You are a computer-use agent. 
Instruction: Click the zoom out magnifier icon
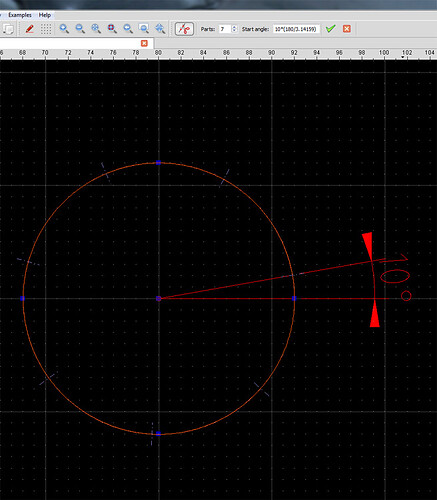(80, 29)
